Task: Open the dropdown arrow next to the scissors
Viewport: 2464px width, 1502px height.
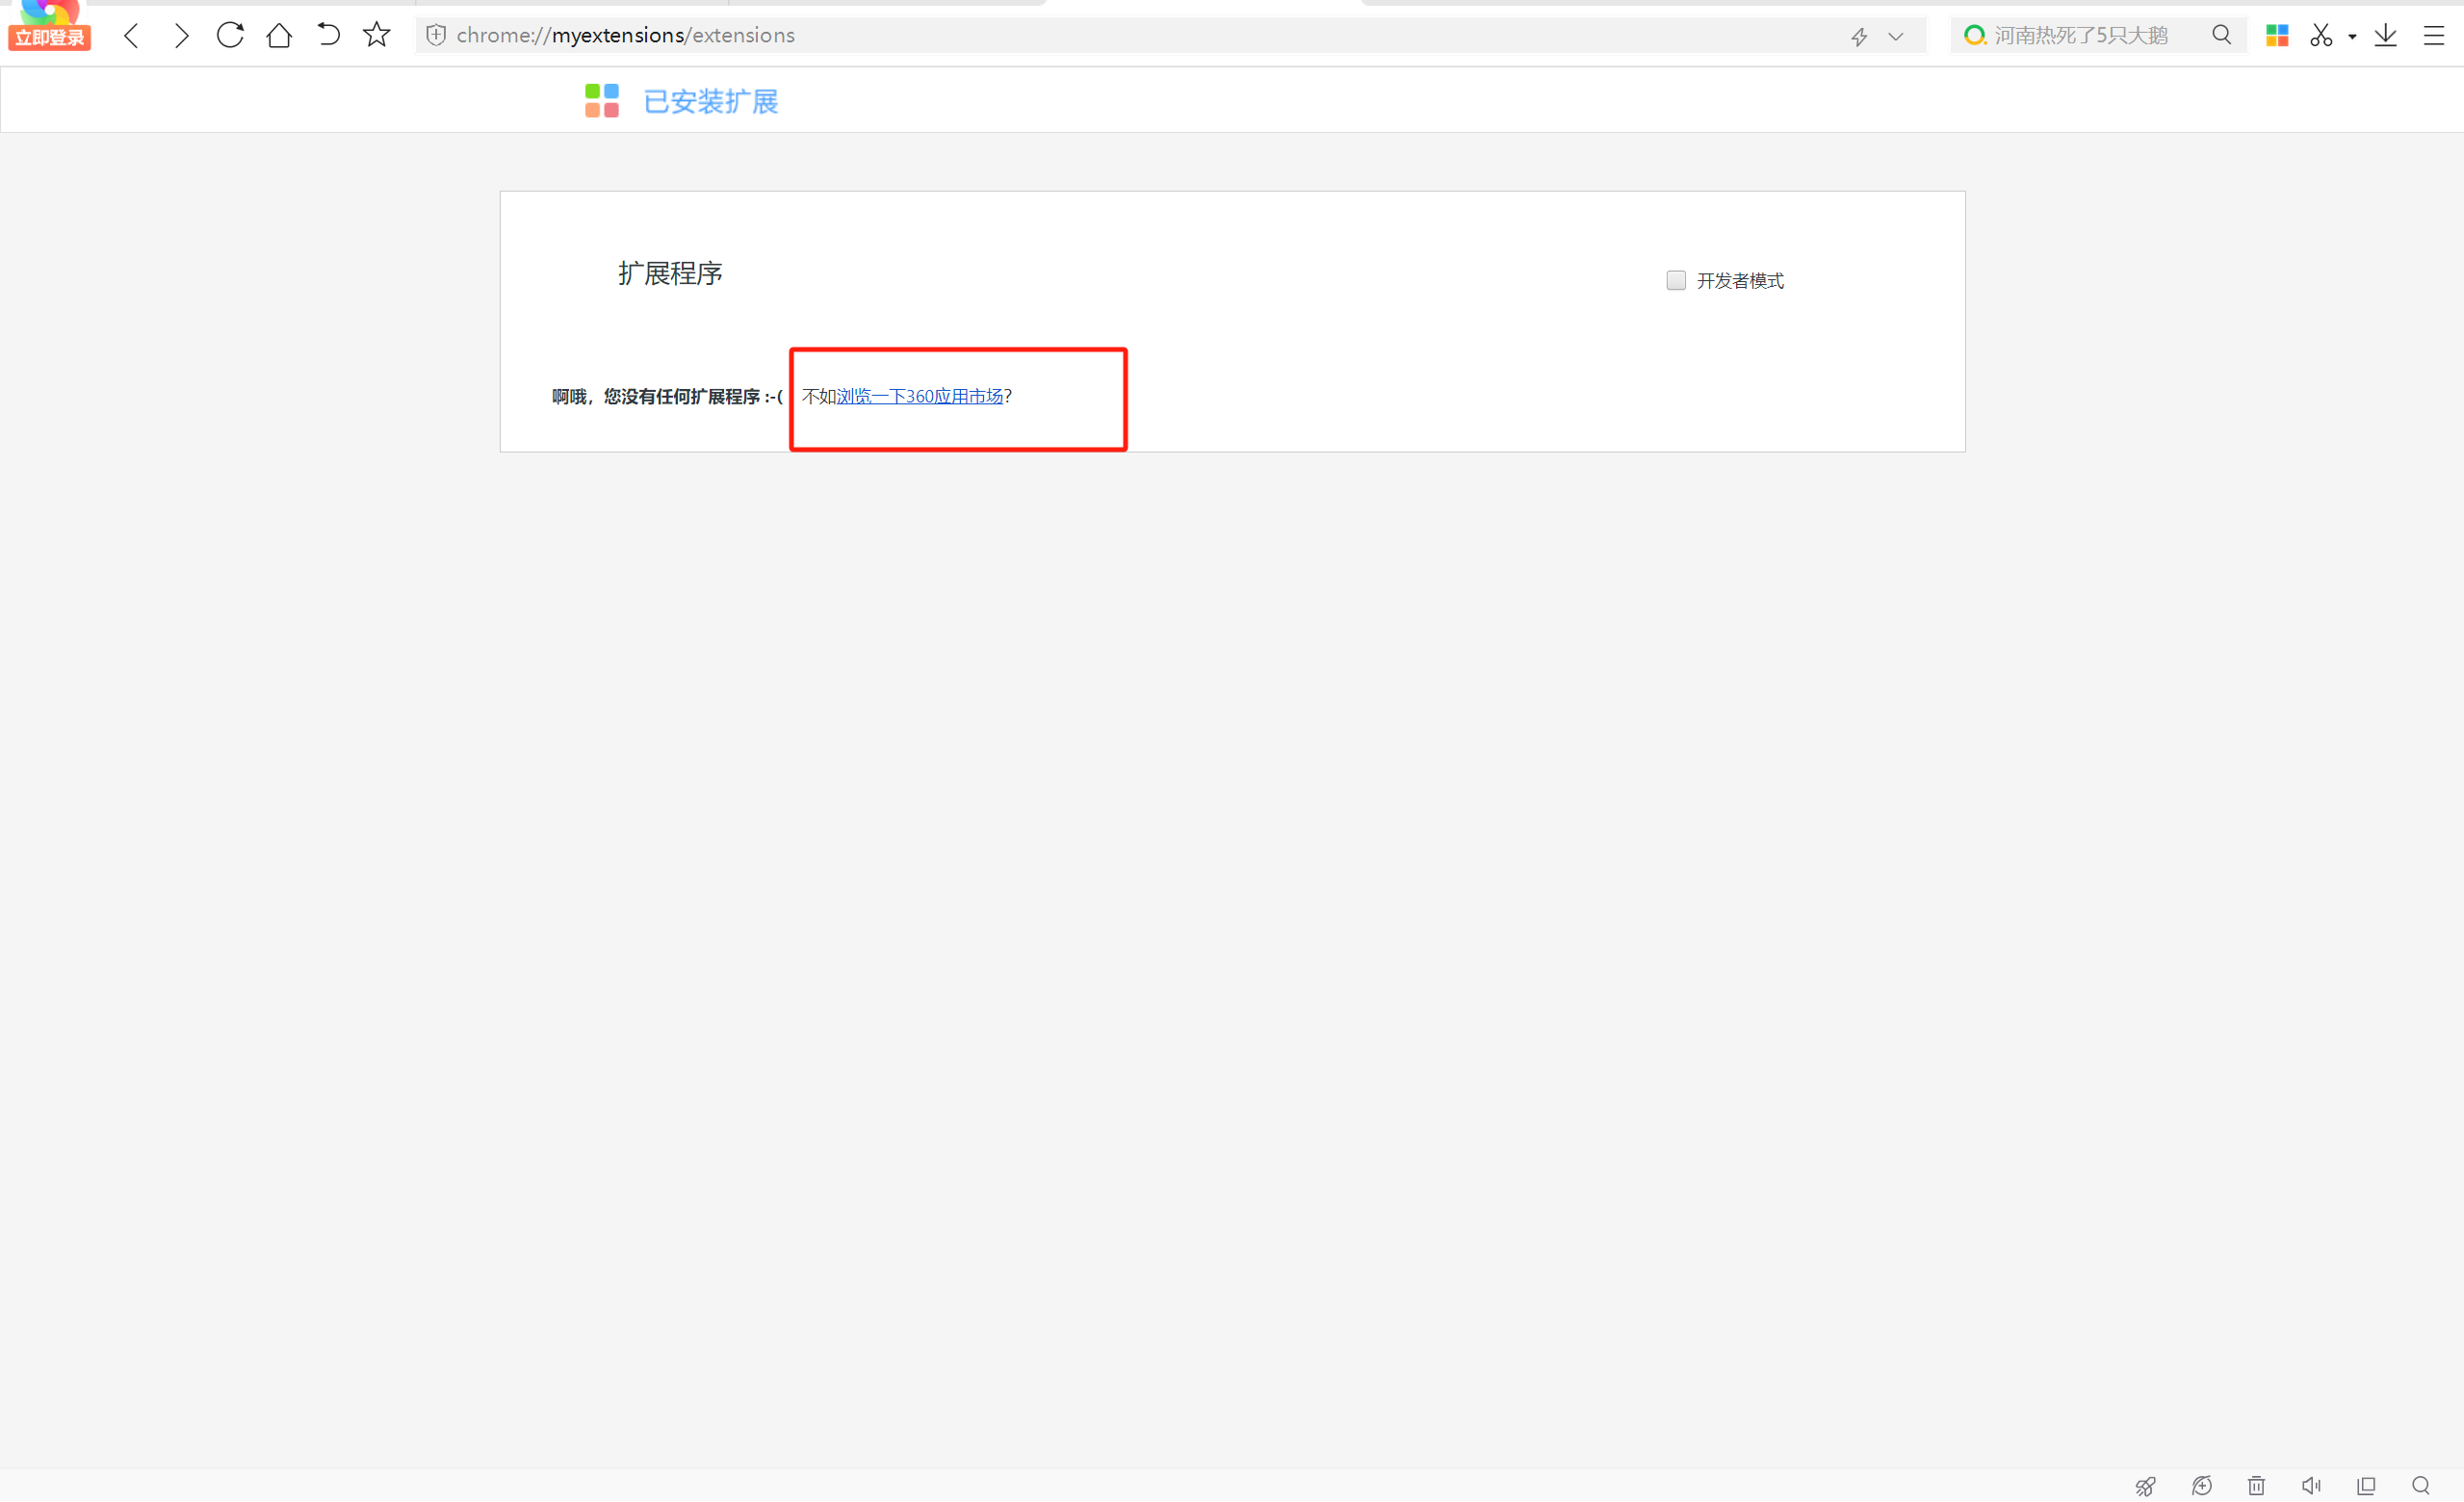Action: (2352, 37)
